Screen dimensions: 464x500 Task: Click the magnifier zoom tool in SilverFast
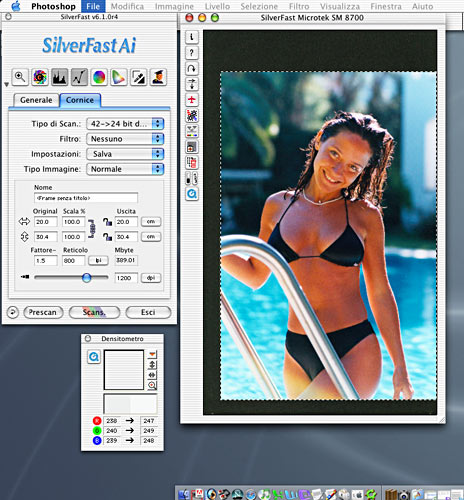(x=20, y=77)
